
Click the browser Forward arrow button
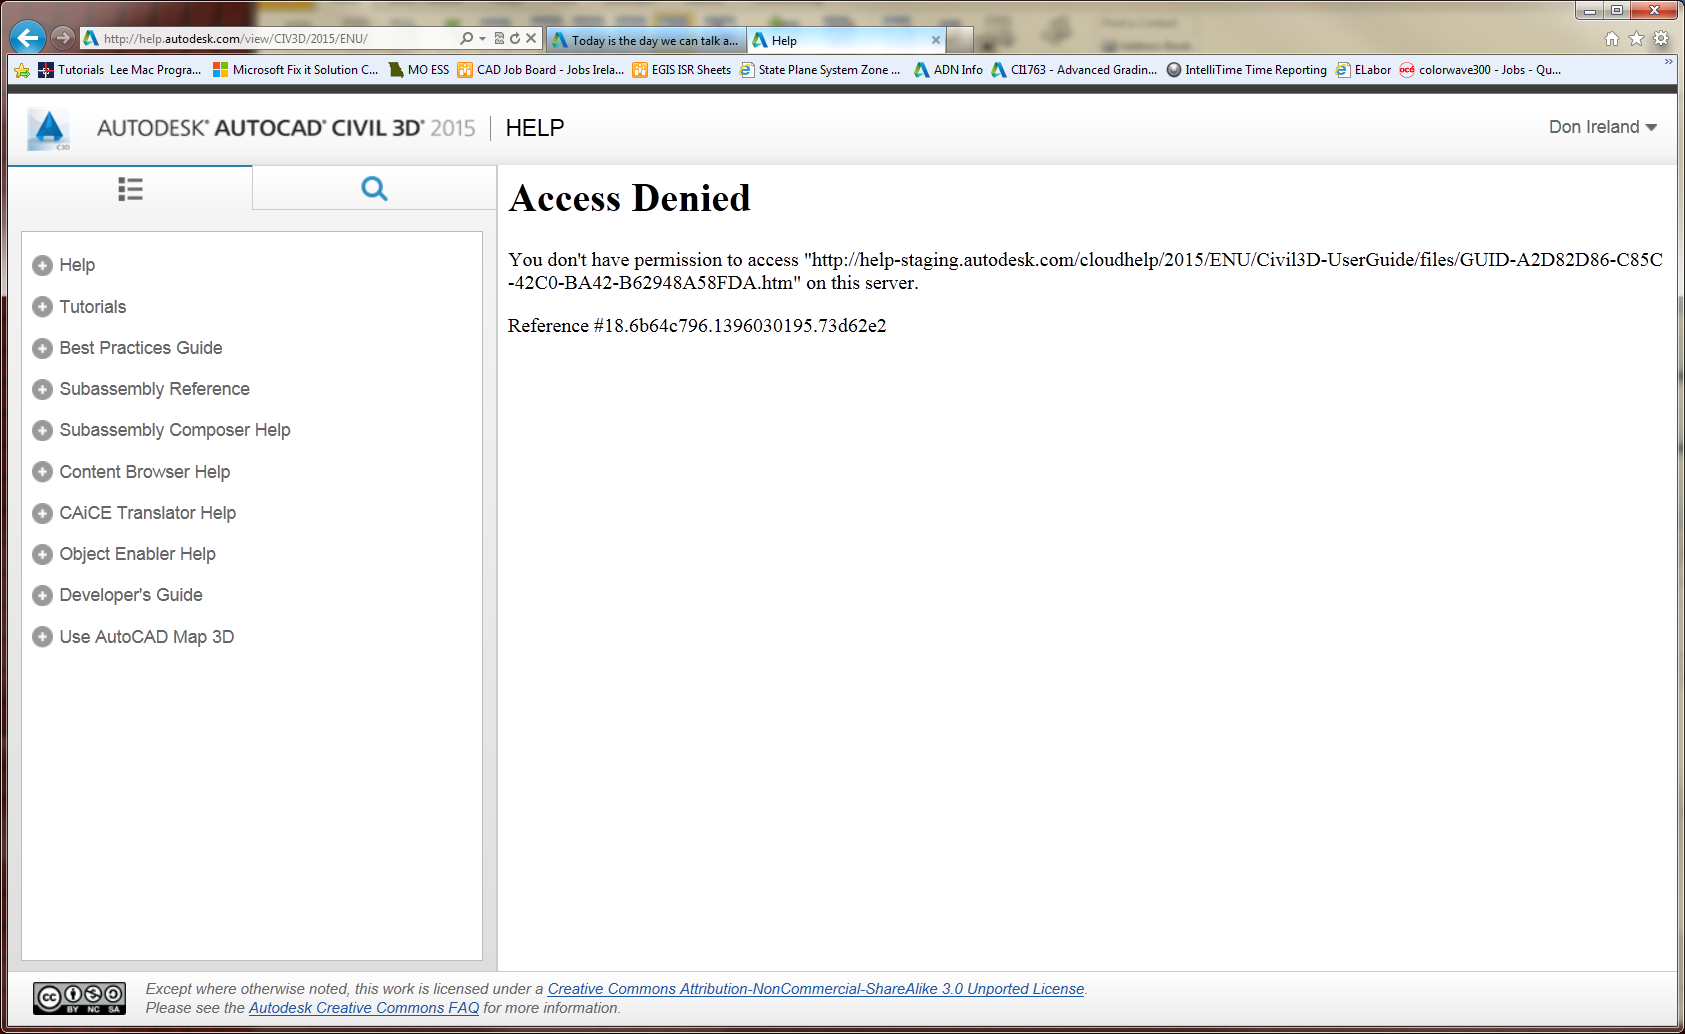[63, 38]
